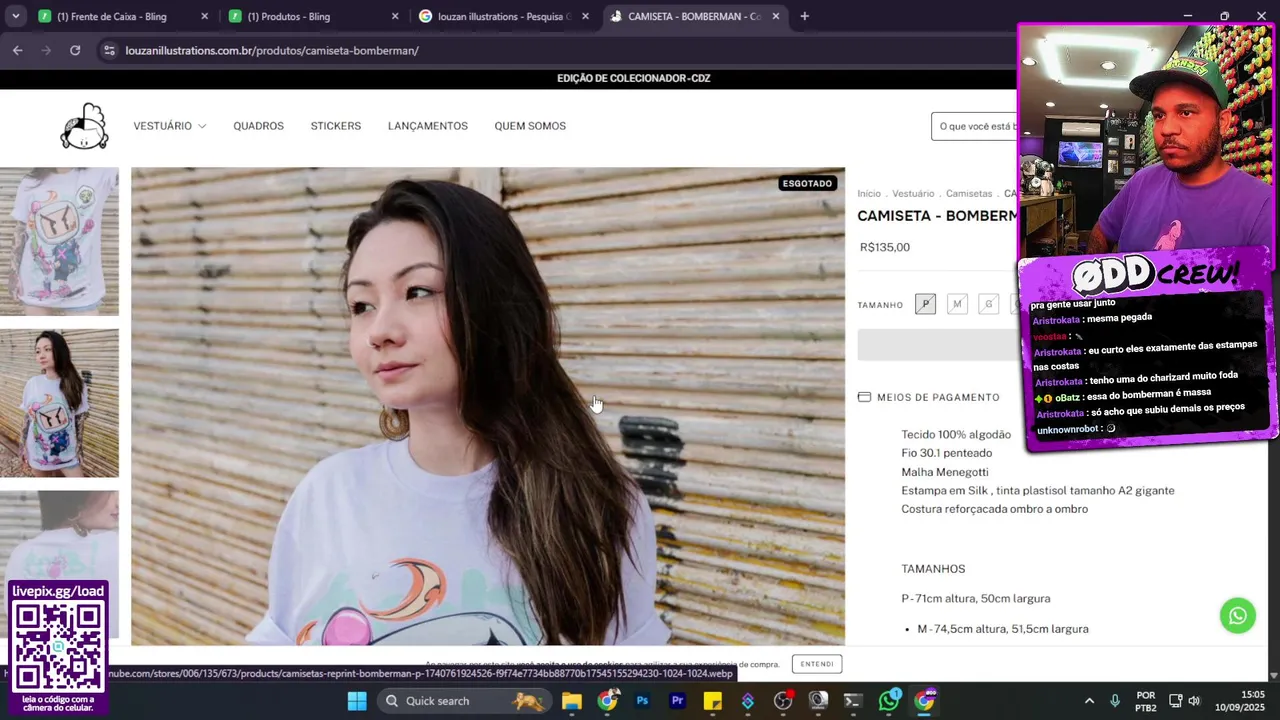Screen dimensions: 1280x720
Task: Open Photoshop from the taskbar
Action: (x=642, y=701)
